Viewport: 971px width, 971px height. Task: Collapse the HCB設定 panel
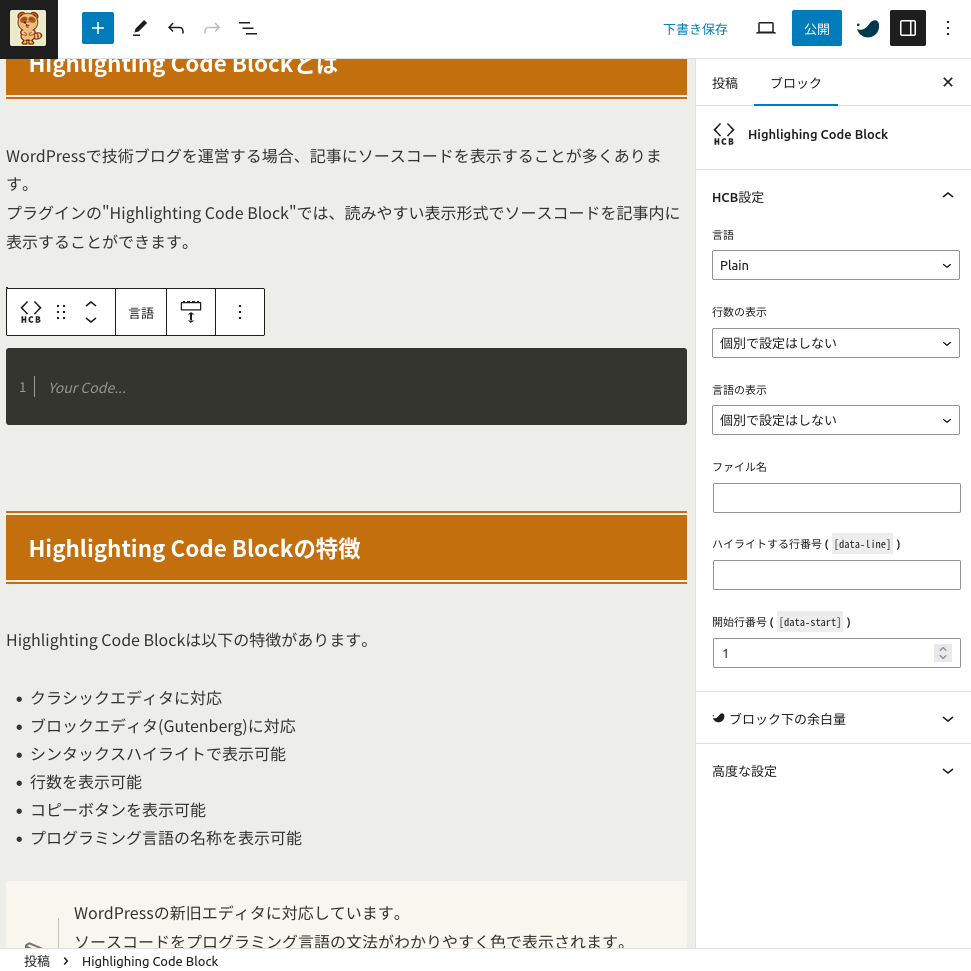tap(947, 197)
